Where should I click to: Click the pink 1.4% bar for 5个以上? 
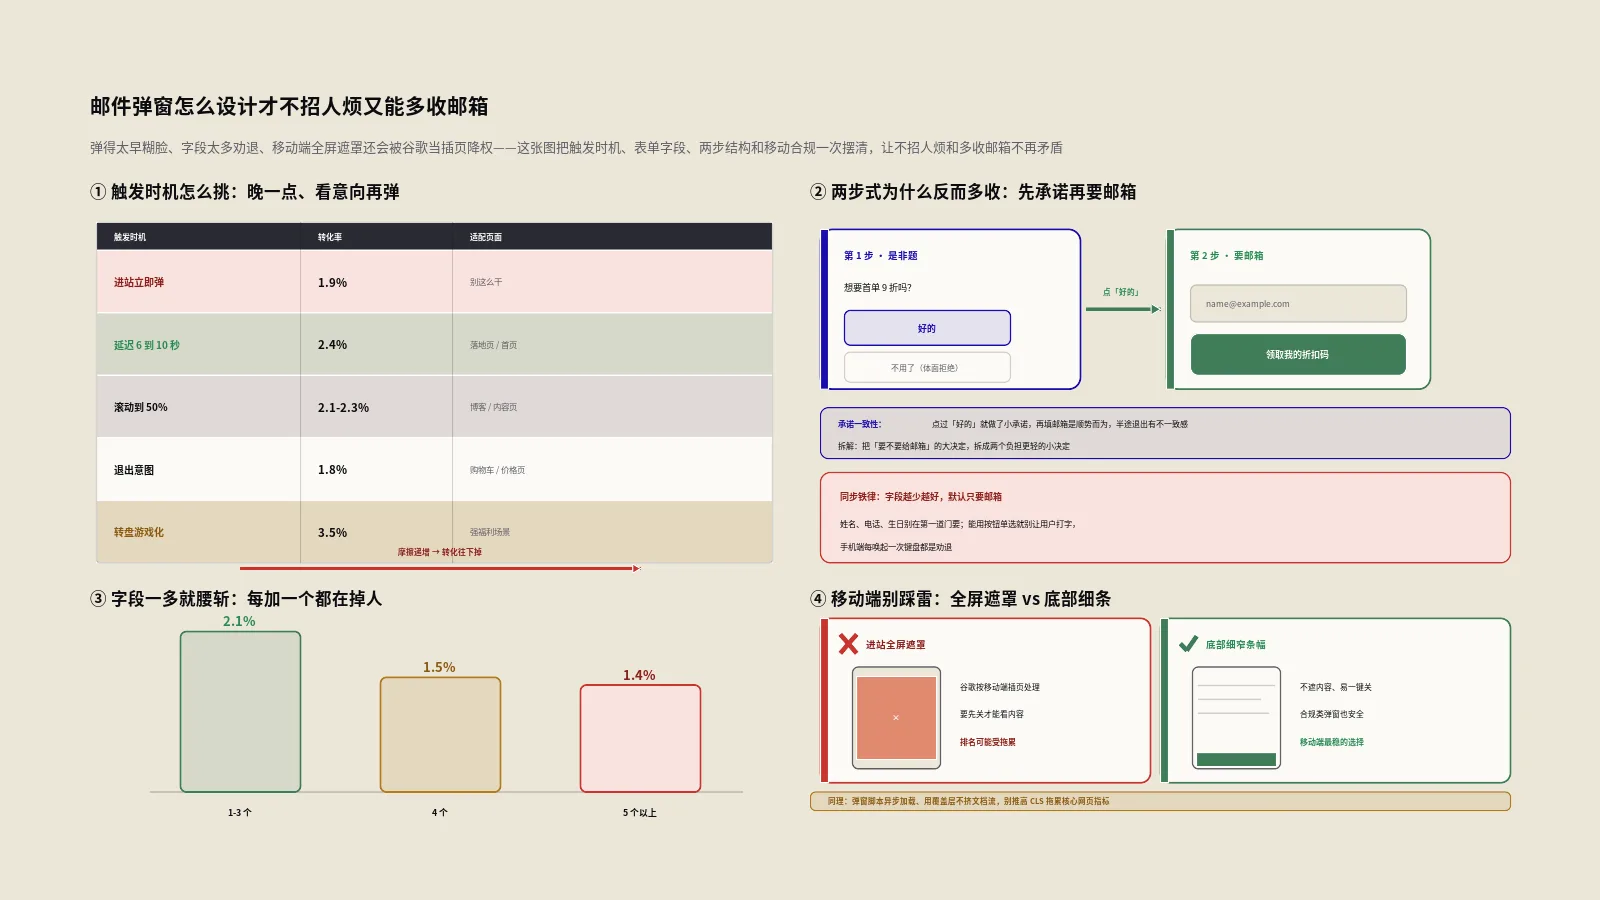tap(640, 738)
